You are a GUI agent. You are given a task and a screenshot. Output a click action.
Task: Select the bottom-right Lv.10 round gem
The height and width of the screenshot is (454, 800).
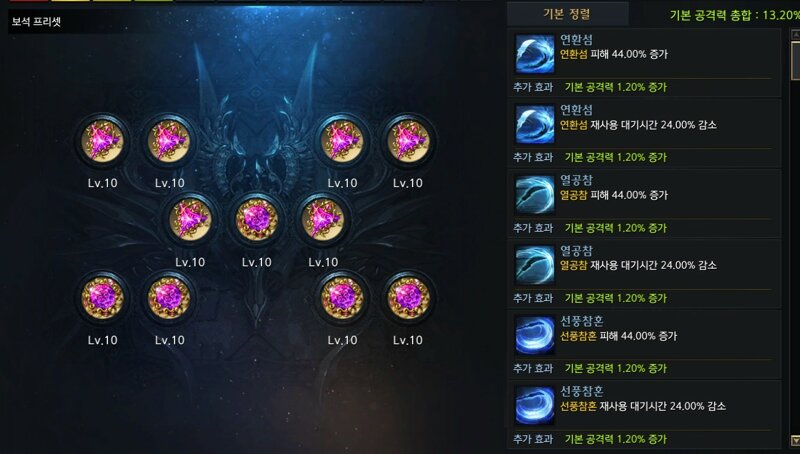click(408, 297)
